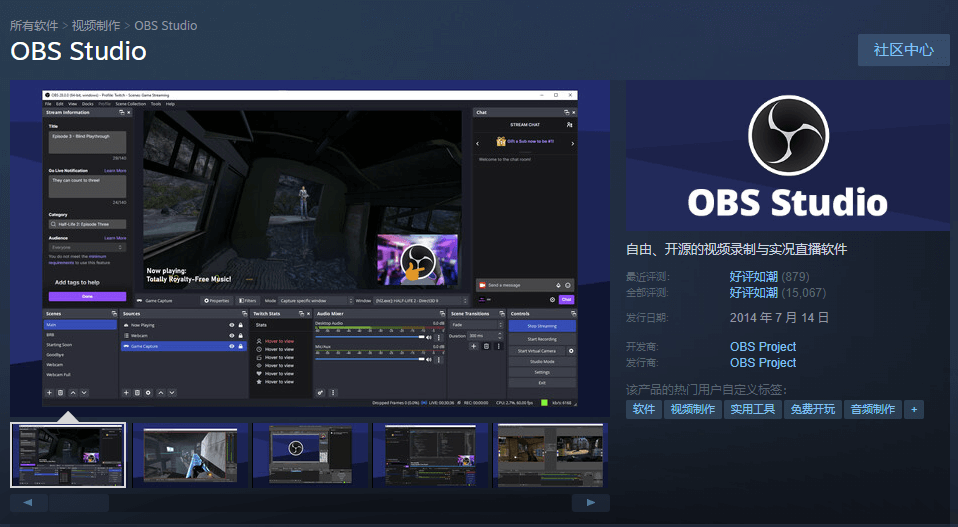Image resolution: width=958 pixels, height=527 pixels.
Task: Click the 社区中心 button
Action: point(904,50)
